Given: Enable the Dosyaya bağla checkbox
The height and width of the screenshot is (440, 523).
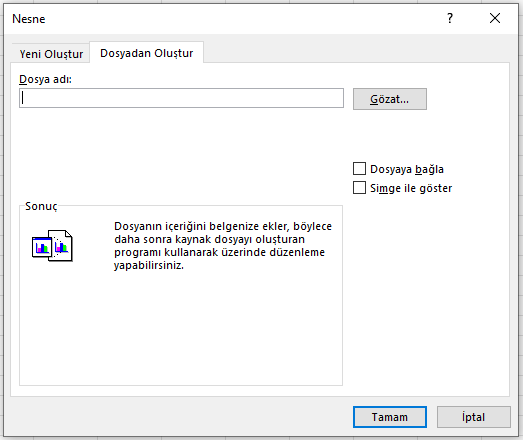Looking at the screenshot, I should click(x=359, y=169).
